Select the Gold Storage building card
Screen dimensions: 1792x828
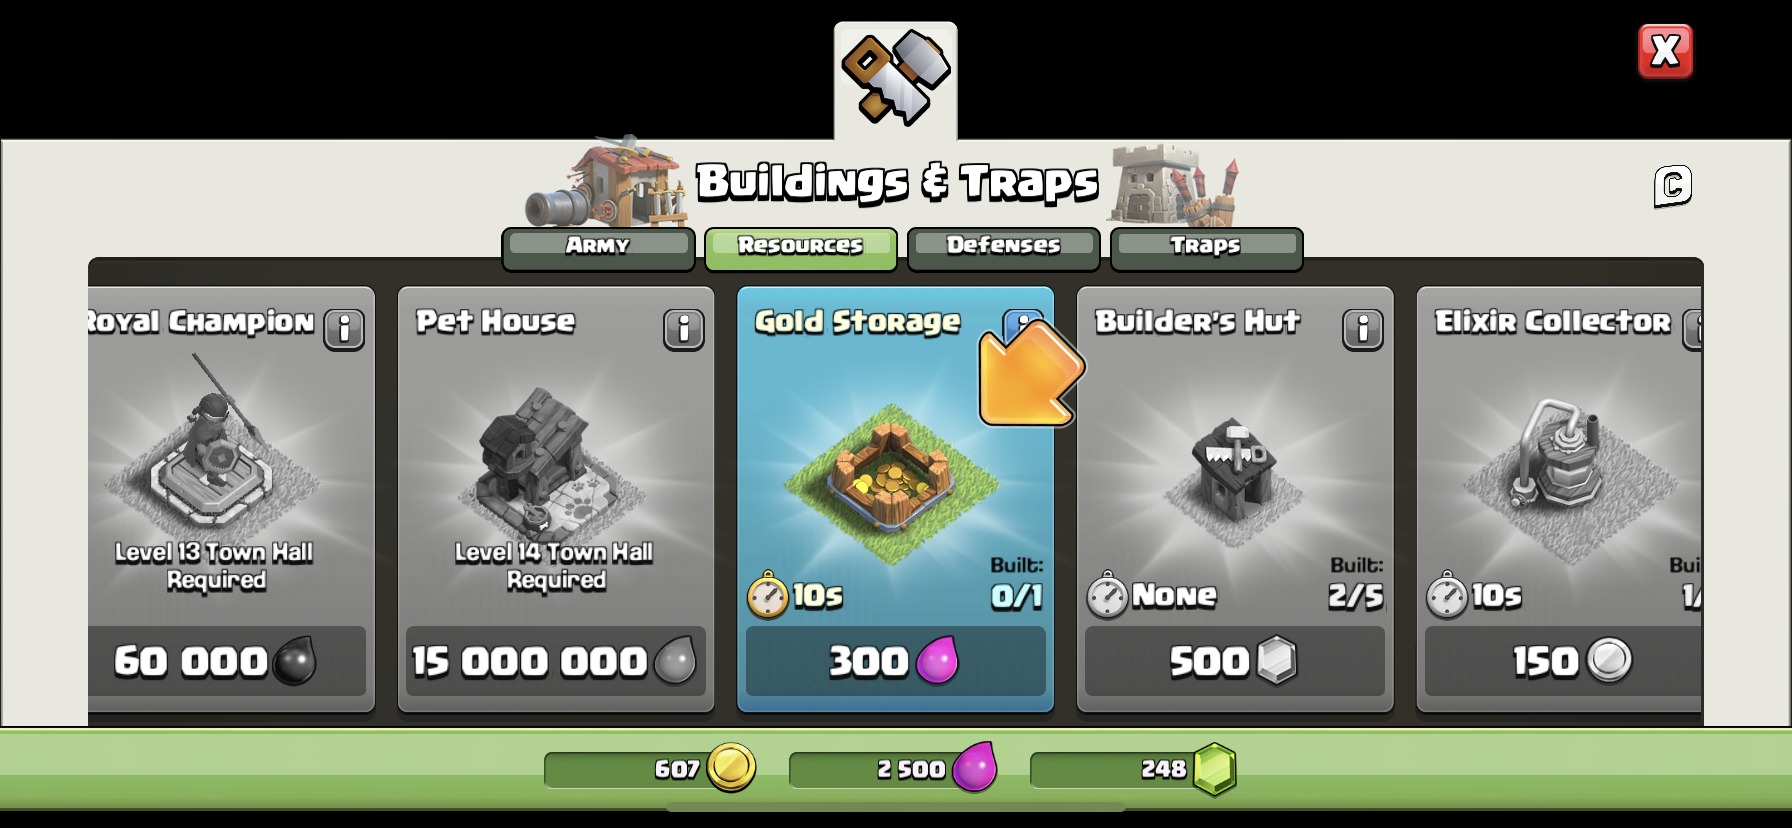(895, 499)
